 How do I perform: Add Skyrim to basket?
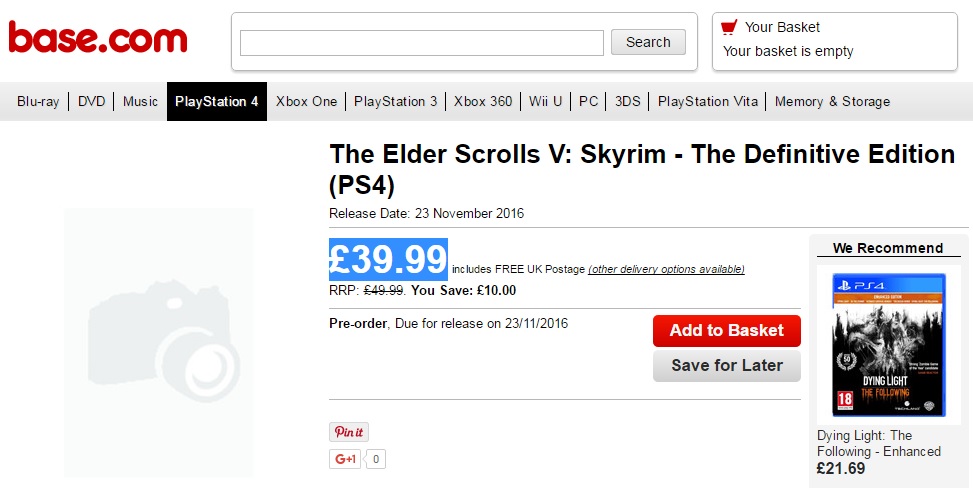click(726, 331)
